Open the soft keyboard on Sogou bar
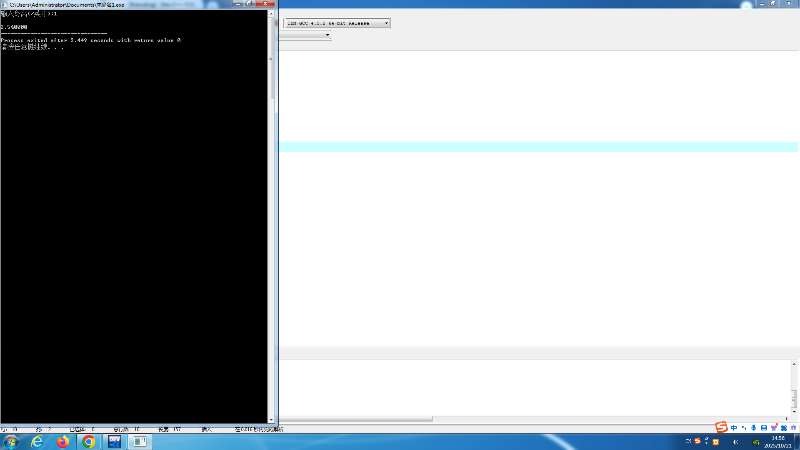 point(764,428)
